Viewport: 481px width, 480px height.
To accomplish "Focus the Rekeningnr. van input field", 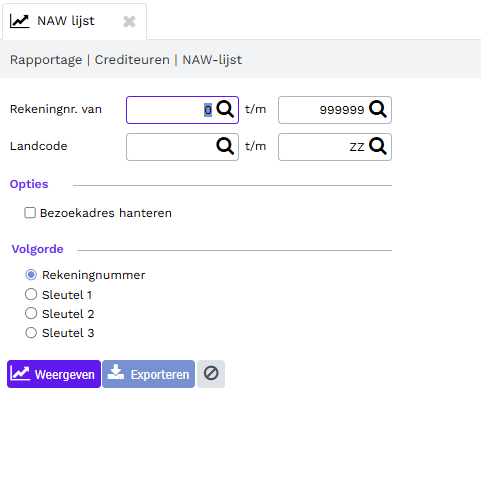I will coord(182,110).
